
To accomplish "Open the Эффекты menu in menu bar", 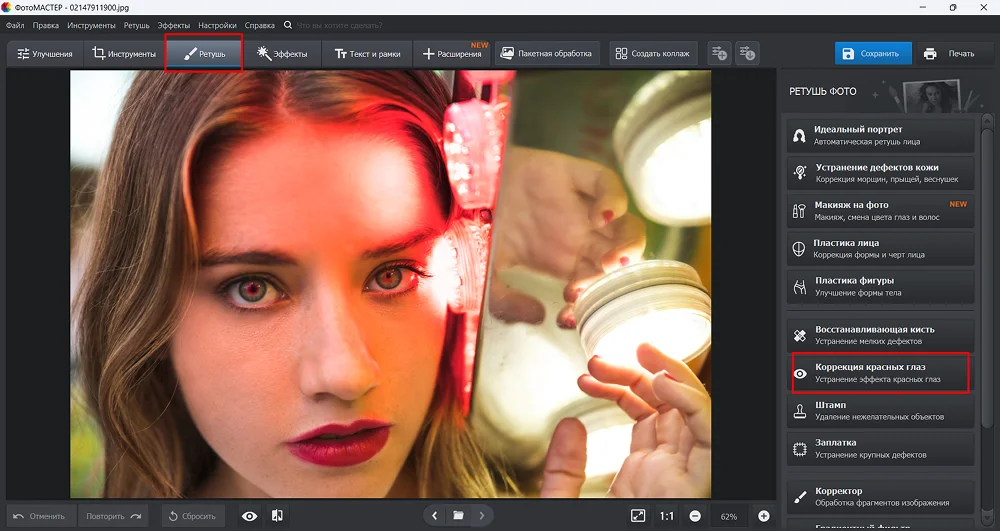I will click(x=173, y=25).
